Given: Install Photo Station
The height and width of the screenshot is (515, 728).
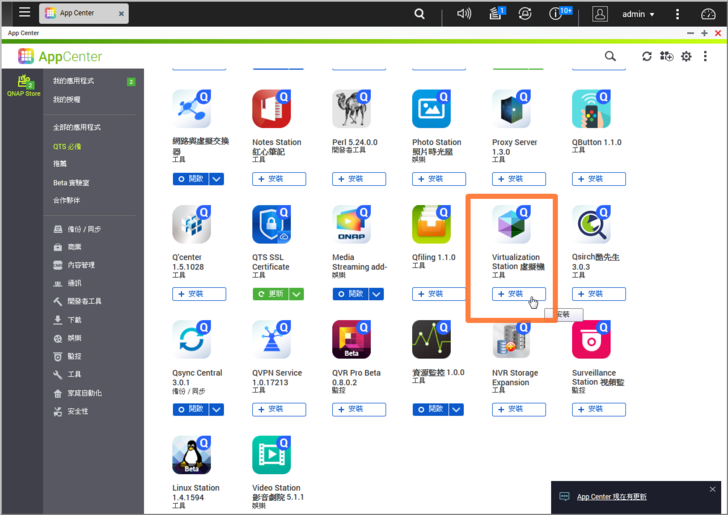Looking at the screenshot, I should (439, 179).
